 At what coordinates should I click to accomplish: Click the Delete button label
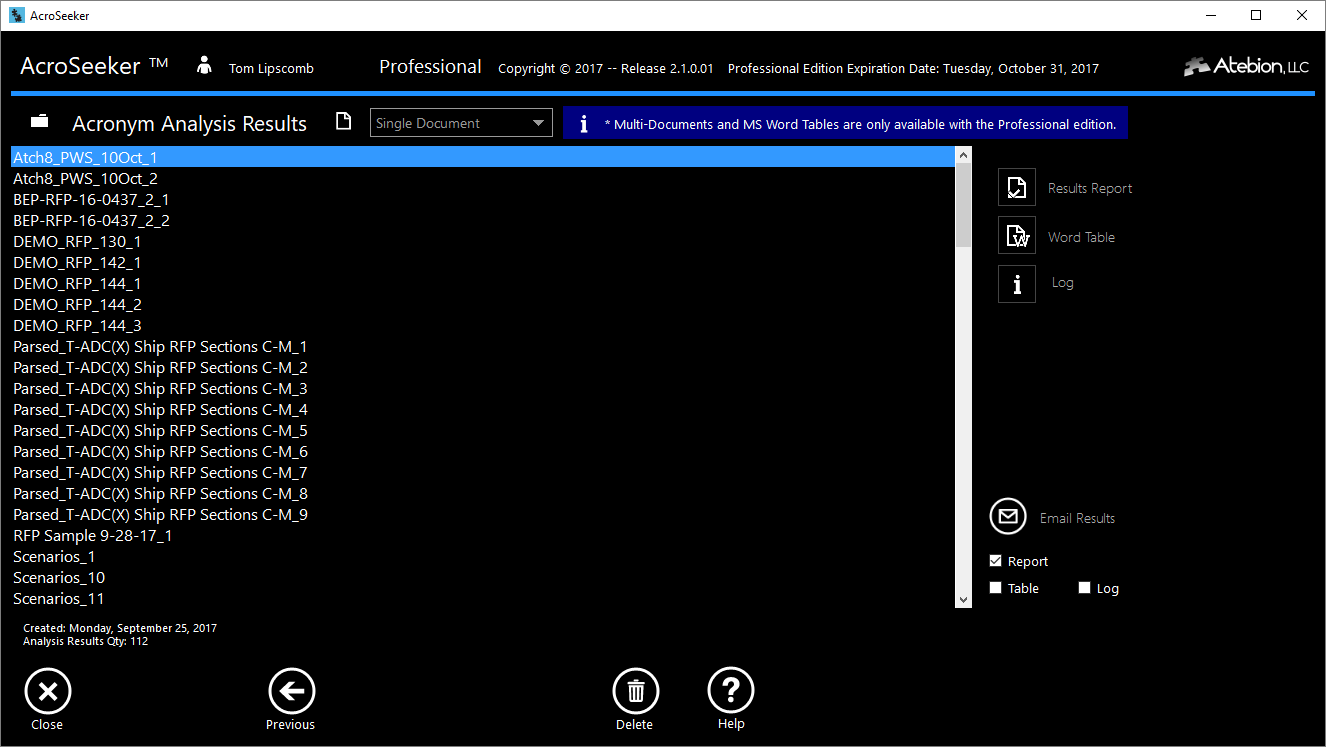634,725
